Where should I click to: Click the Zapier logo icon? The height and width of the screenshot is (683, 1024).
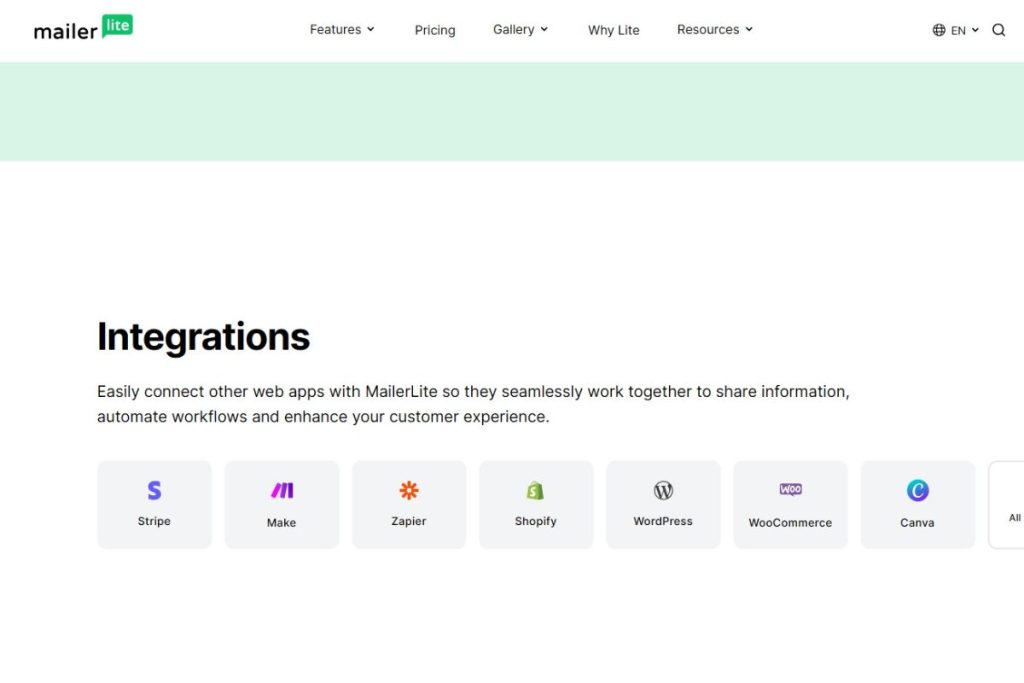click(409, 490)
